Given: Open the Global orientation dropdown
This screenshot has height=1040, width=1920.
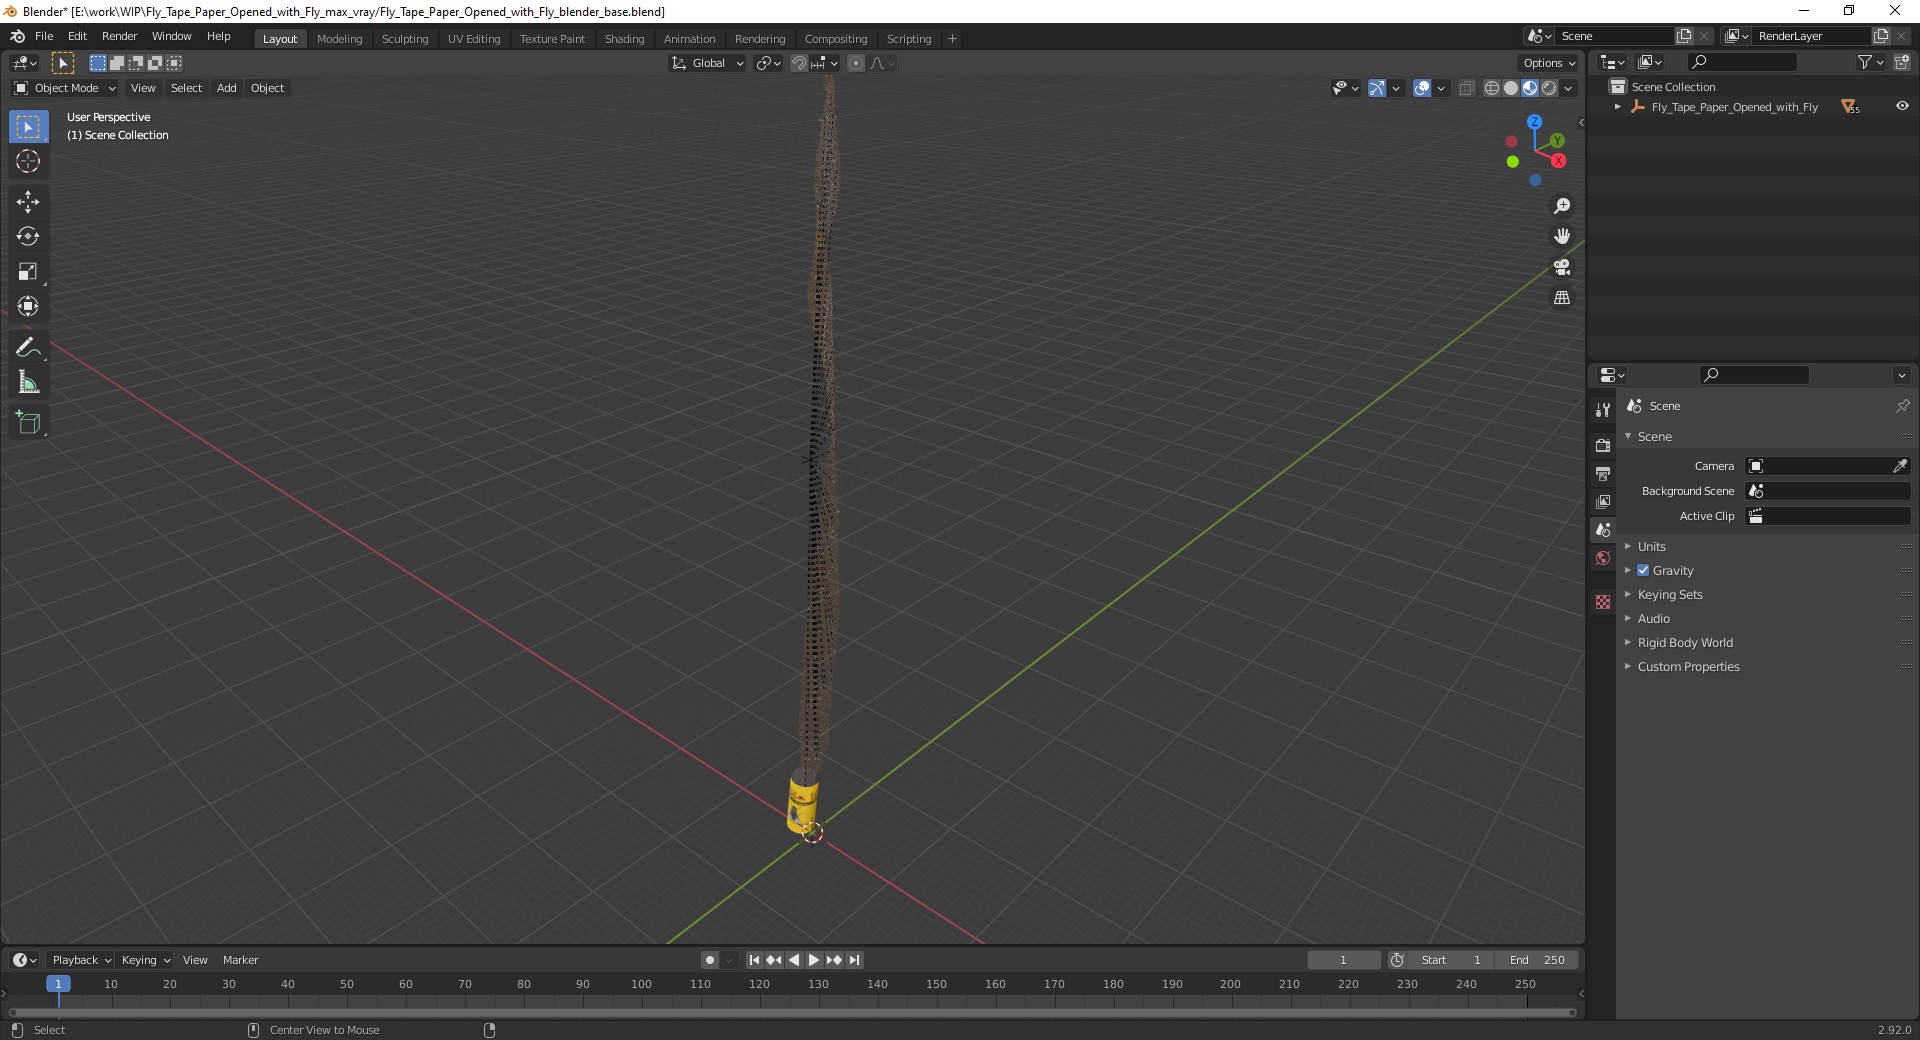Looking at the screenshot, I should [x=707, y=63].
